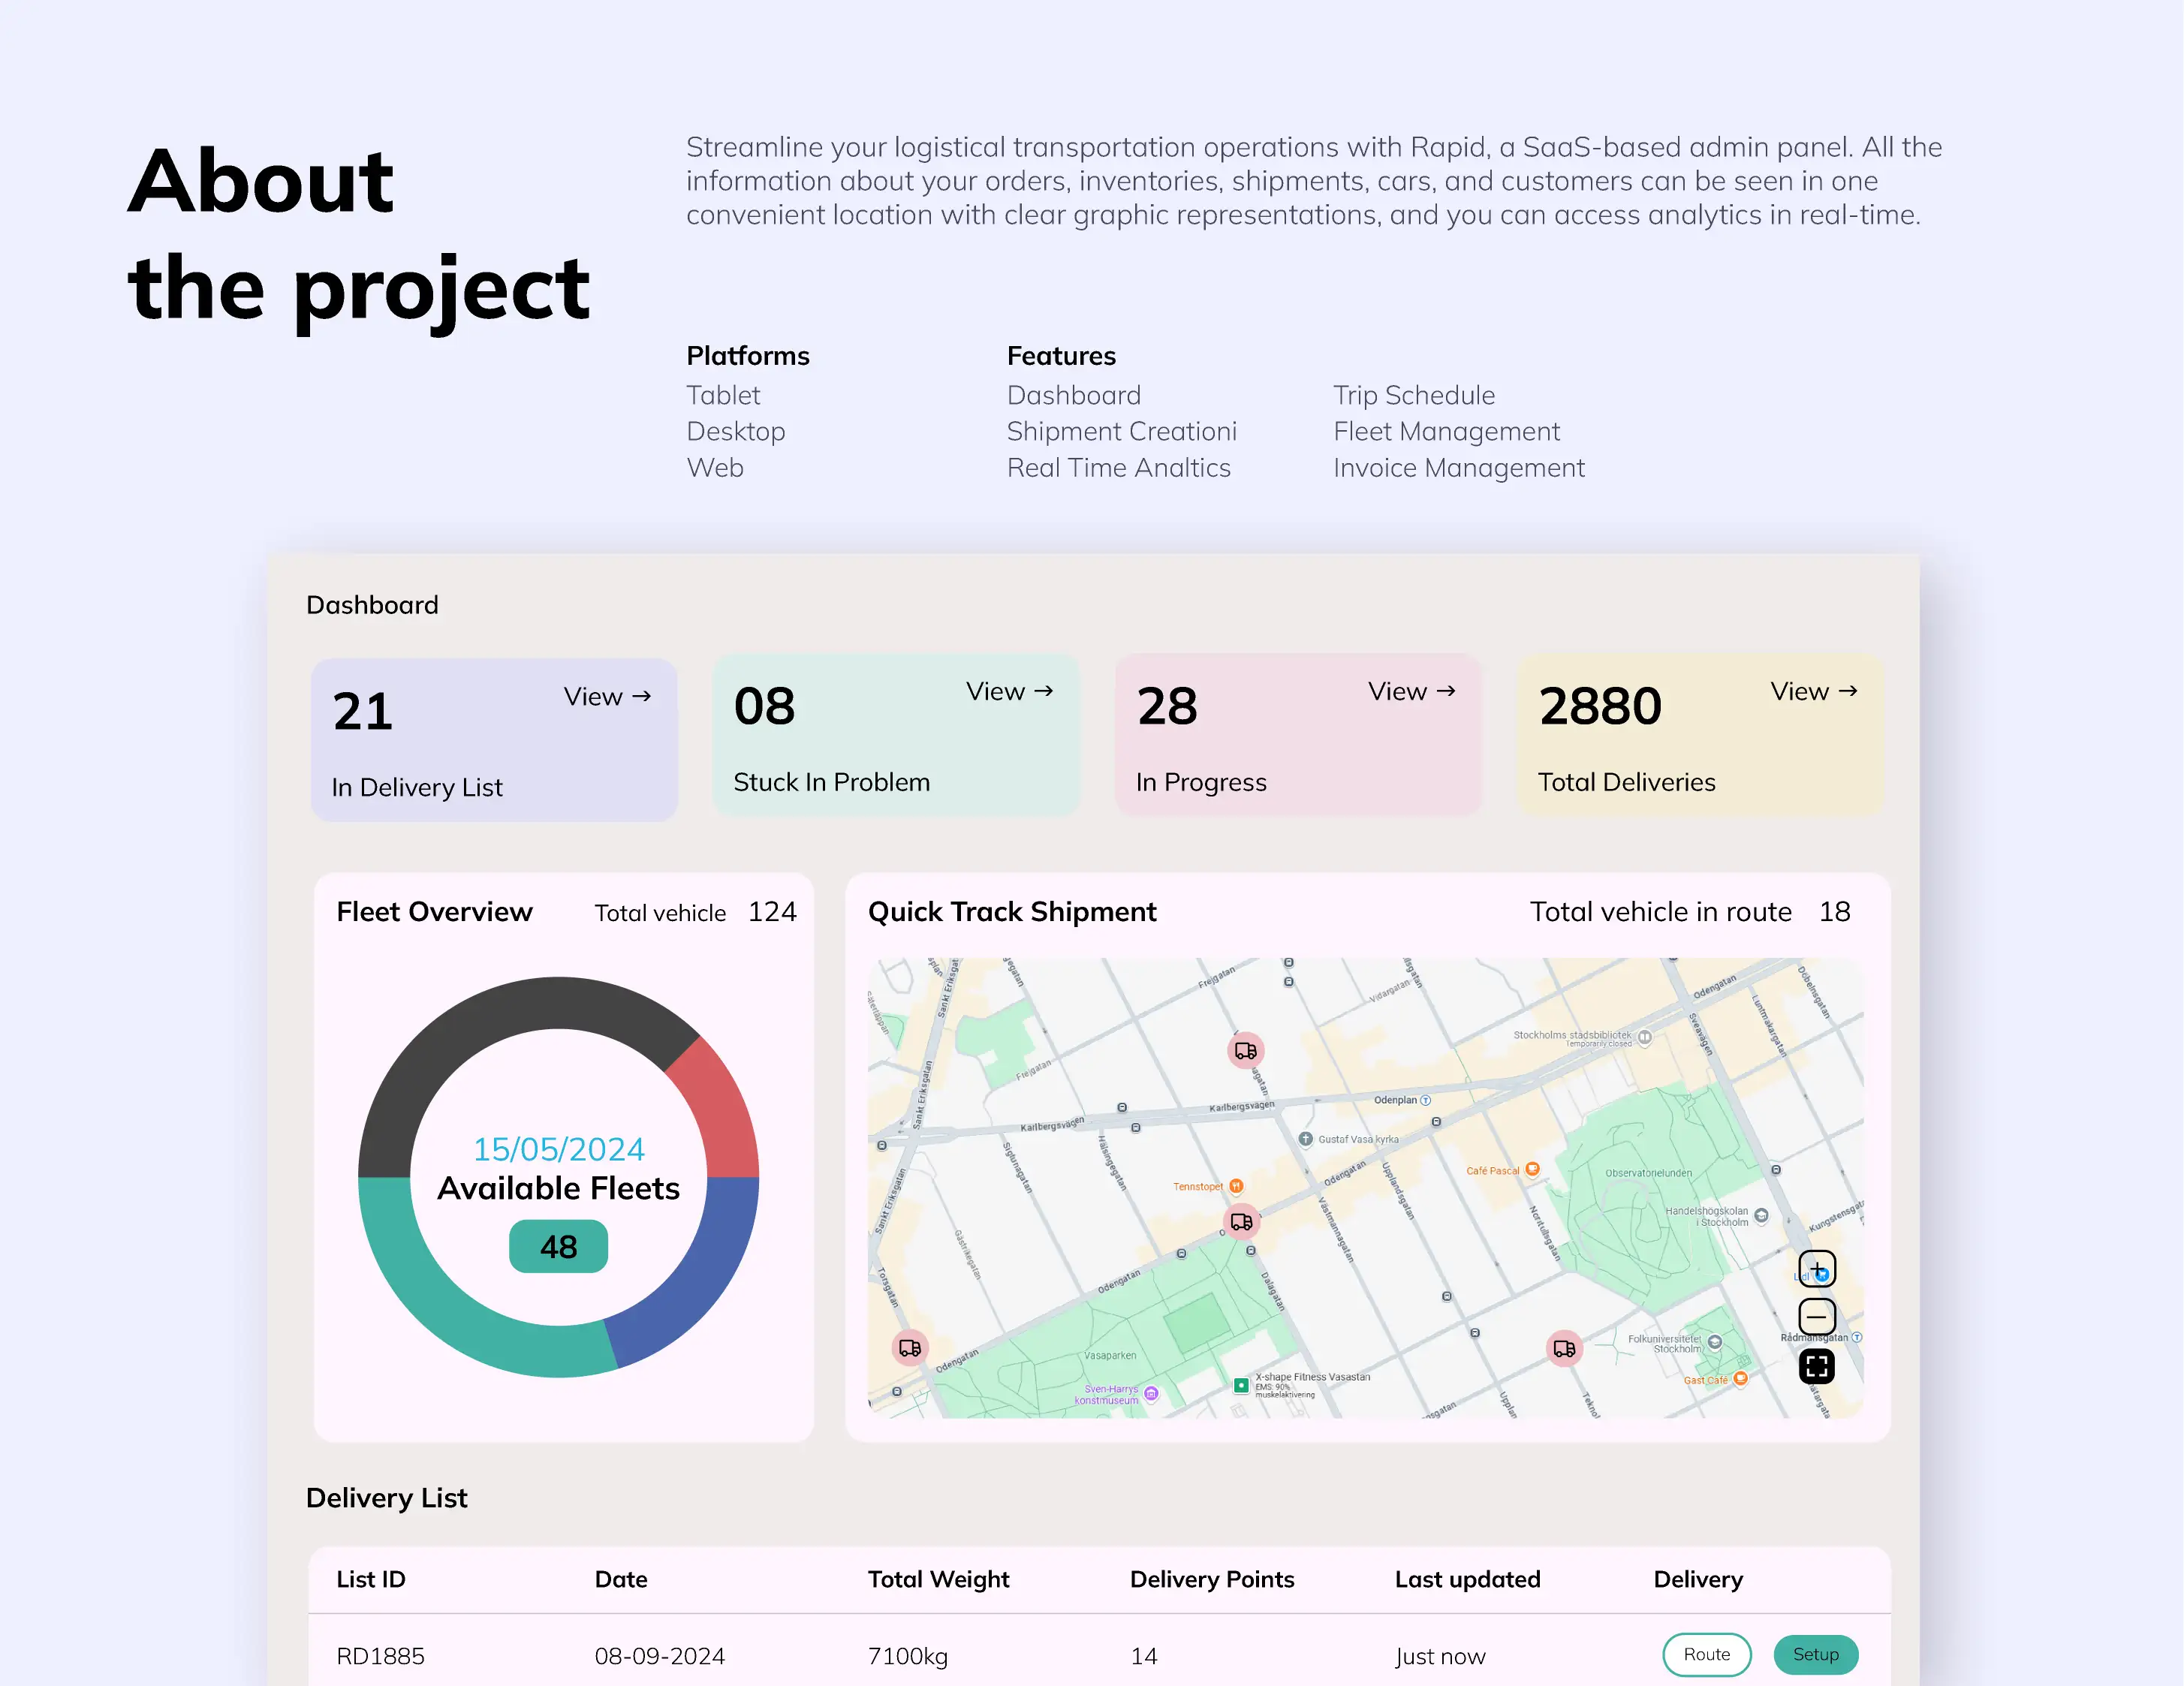The height and width of the screenshot is (1686, 2184).
Task: Open View link on Total Deliveries card
Action: (x=1813, y=691)
